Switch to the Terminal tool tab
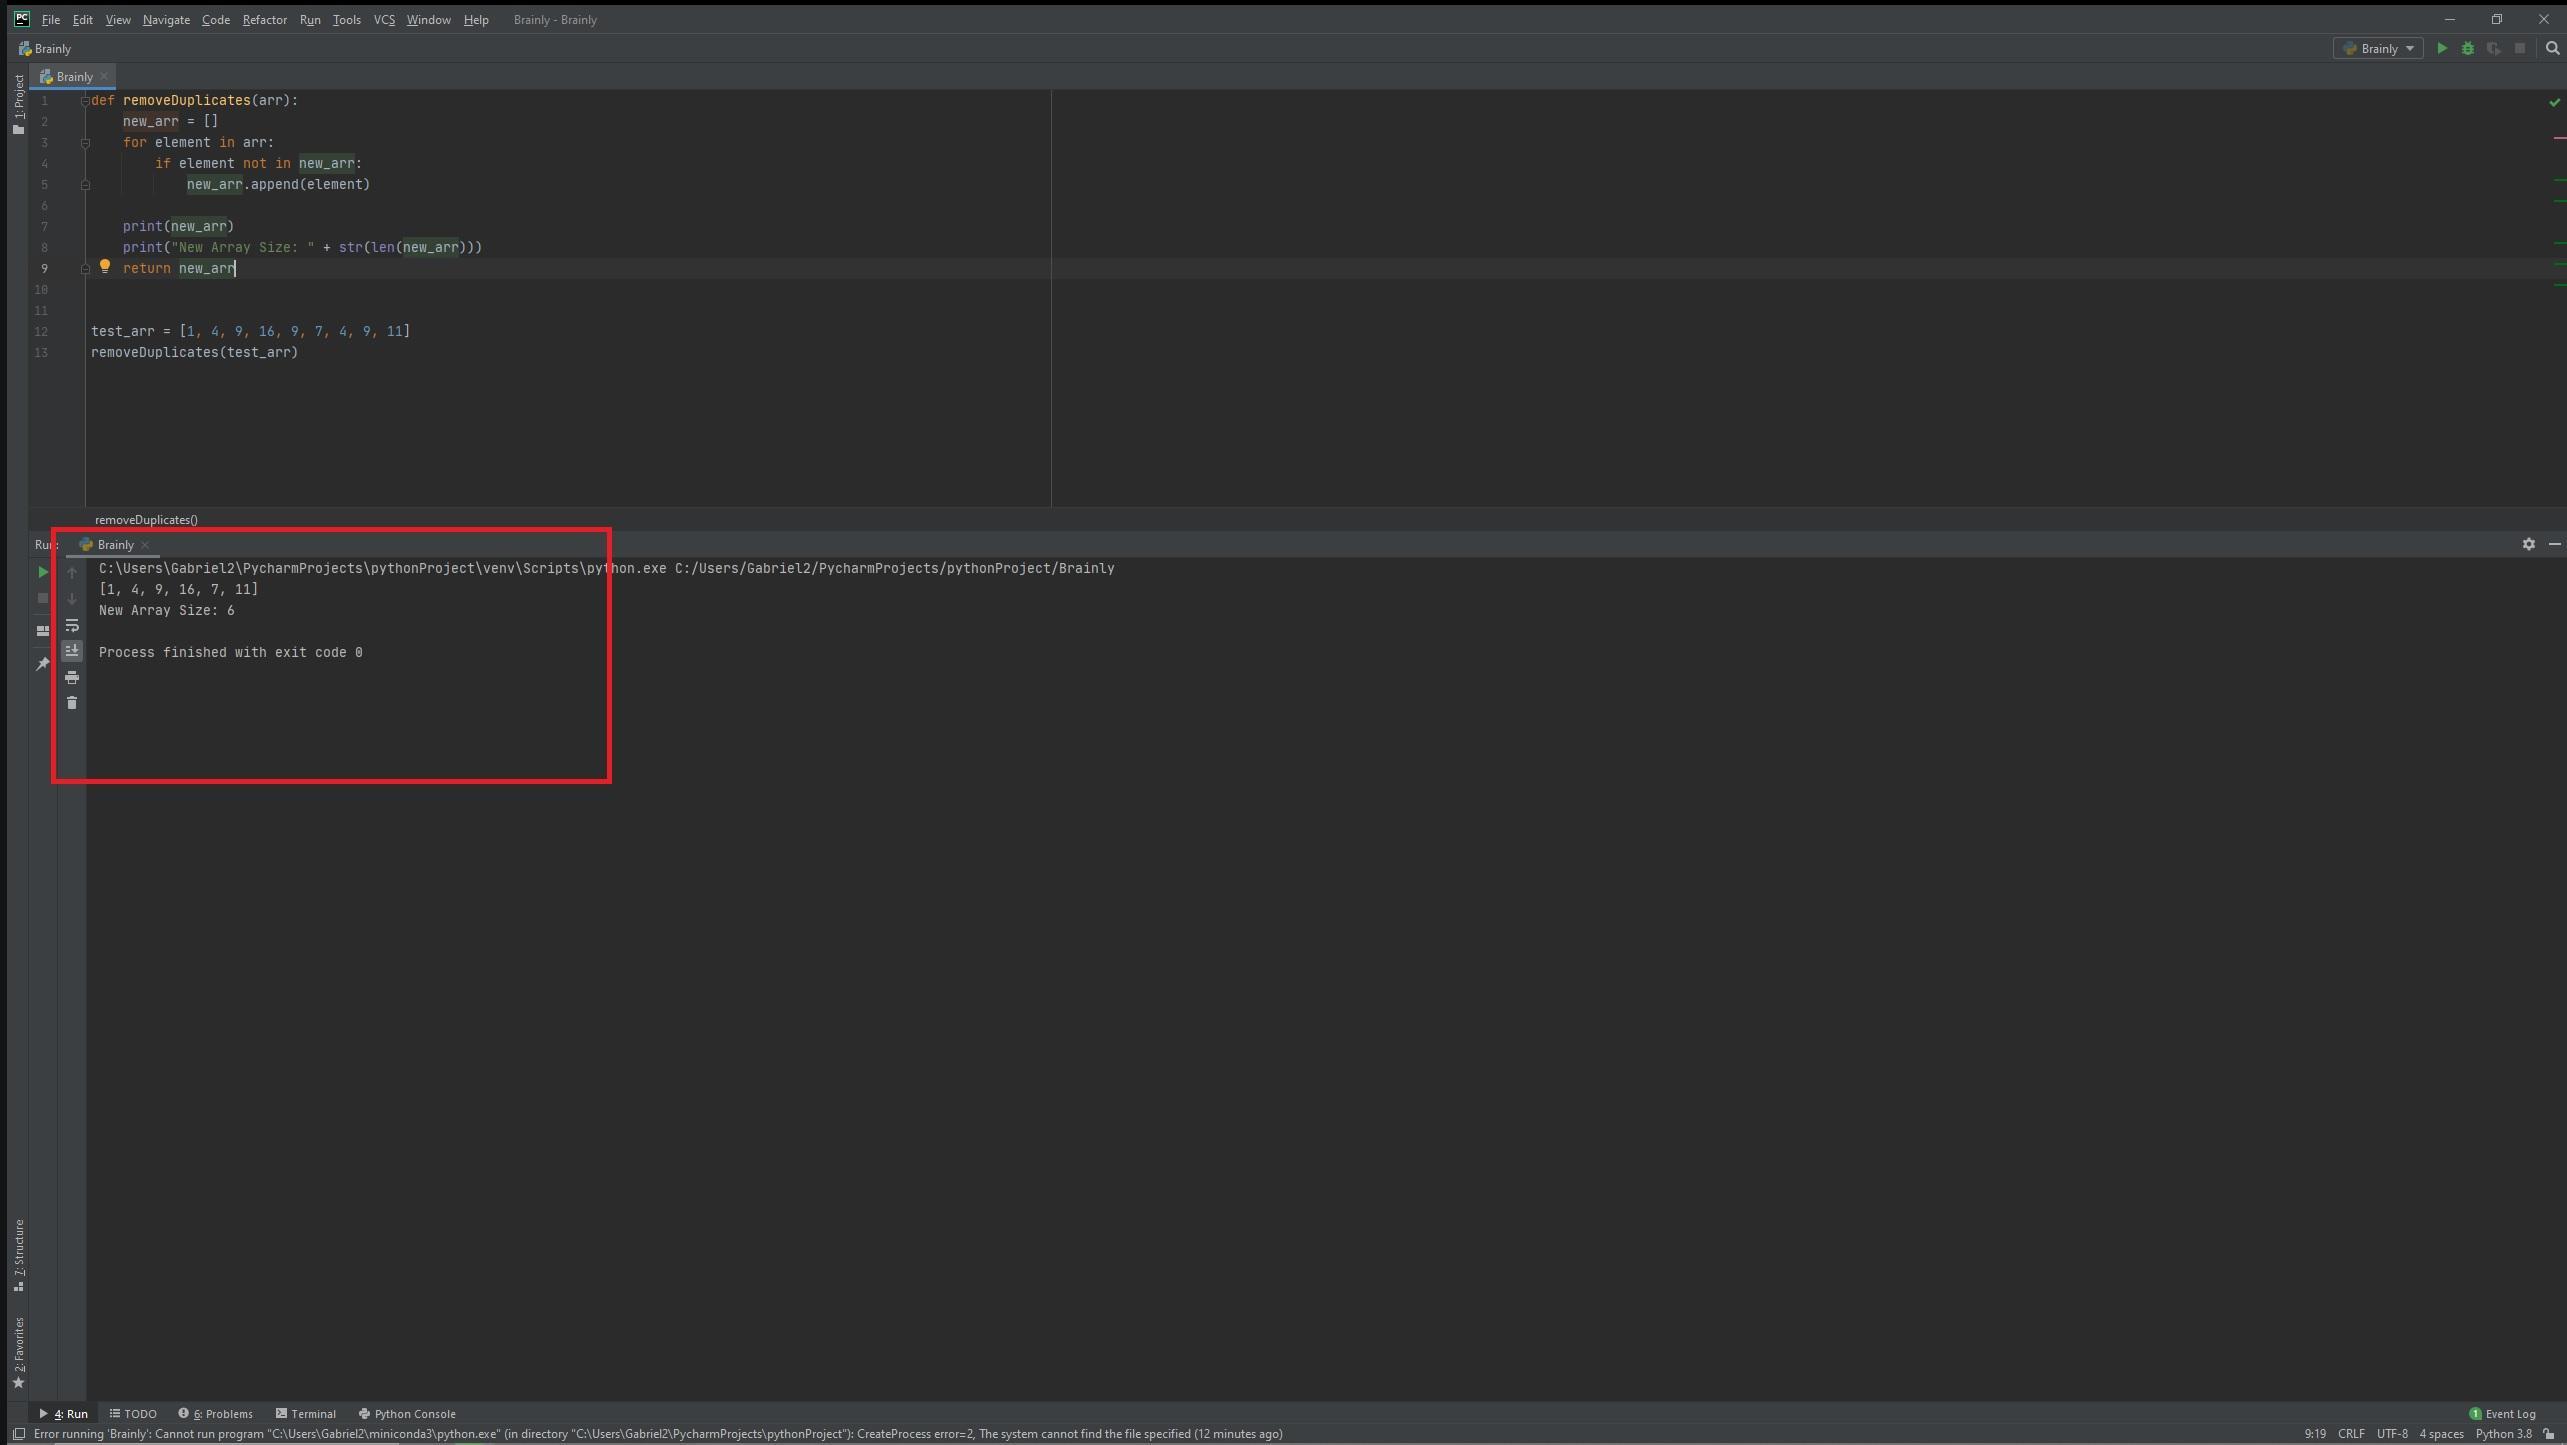 305,1413
